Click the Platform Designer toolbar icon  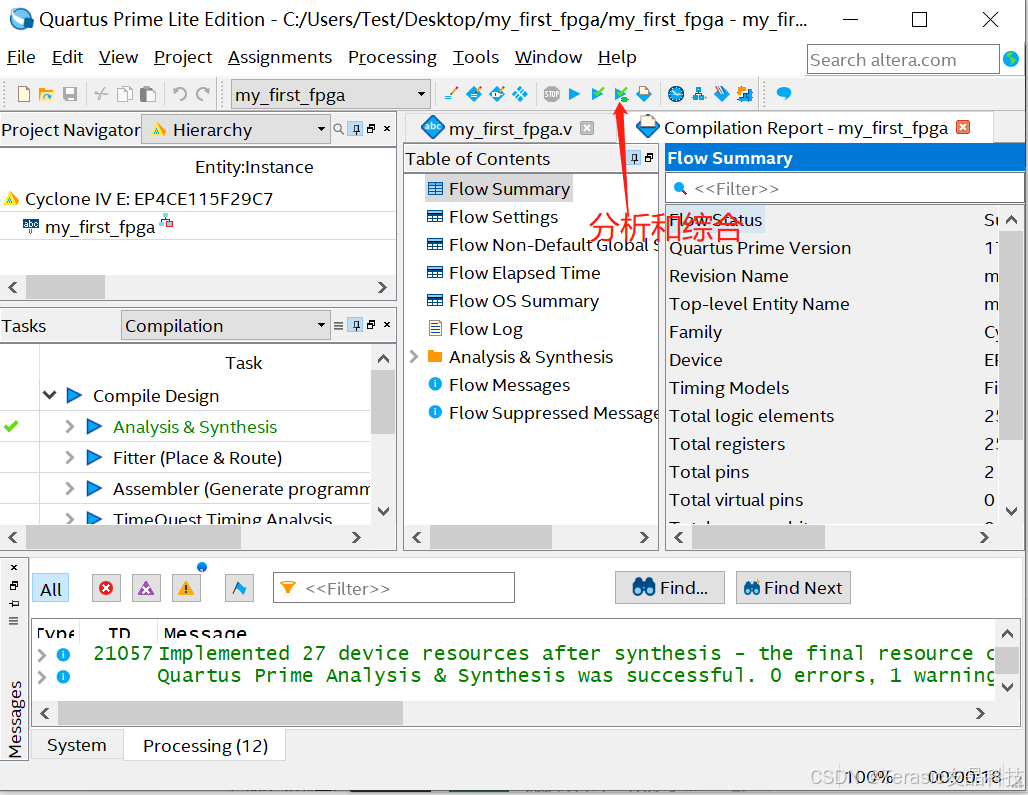click(x=745, y=94)
